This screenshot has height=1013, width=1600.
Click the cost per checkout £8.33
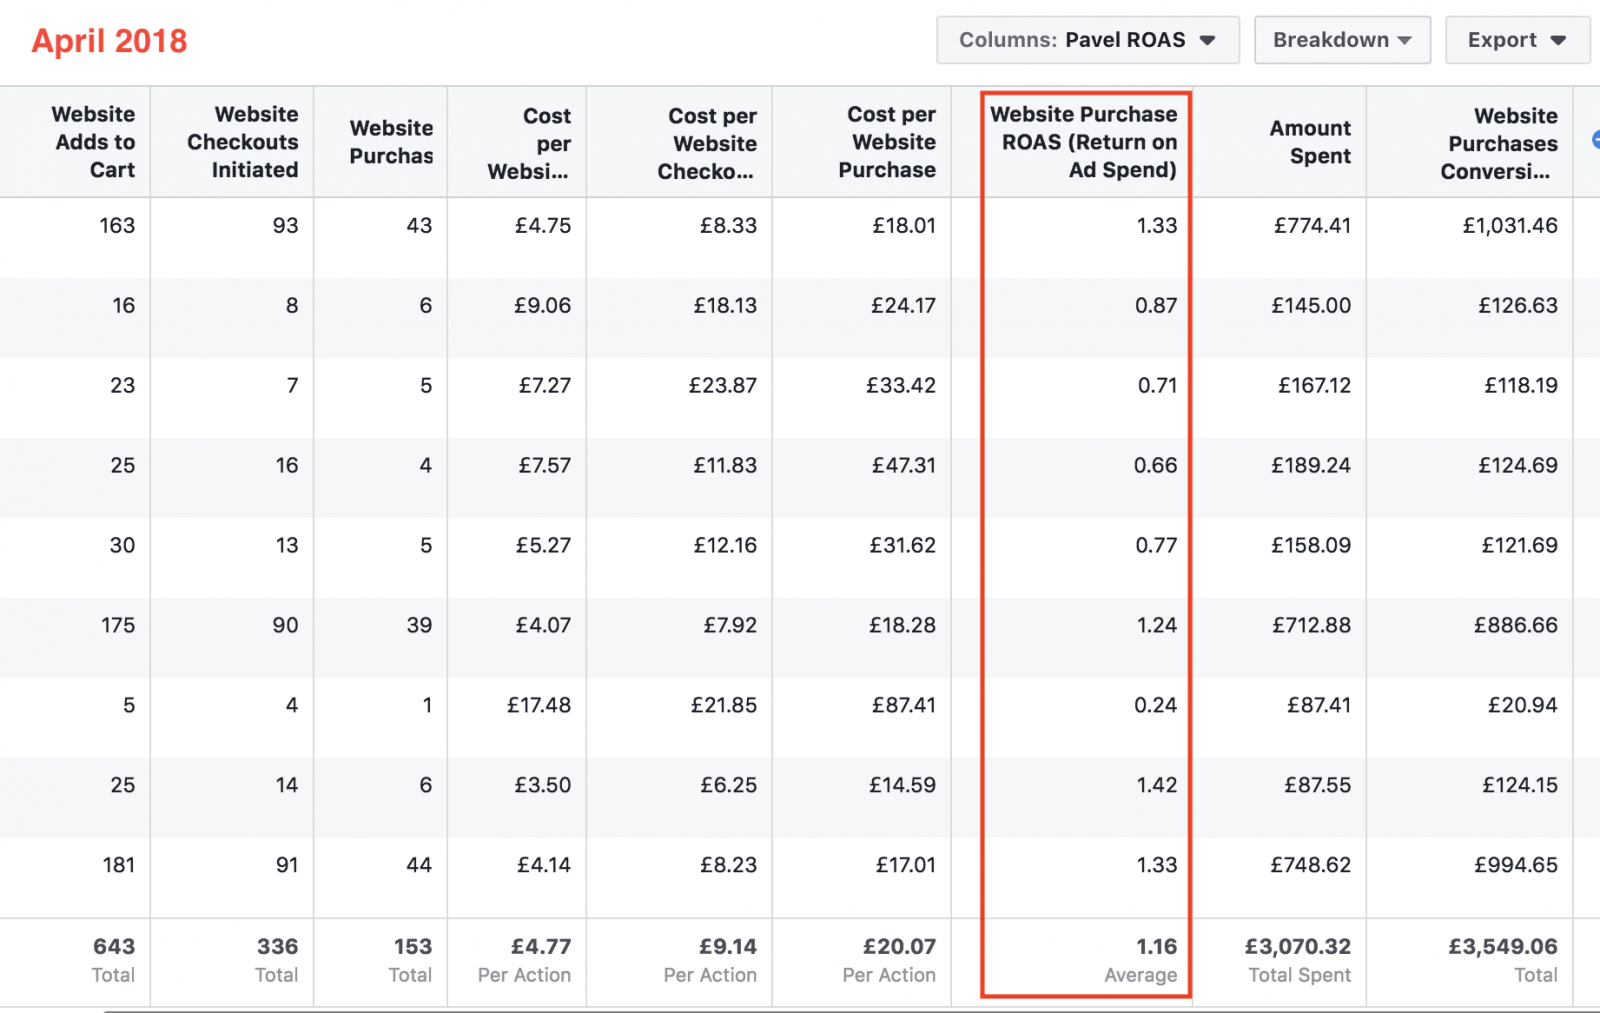pyautogui.click(x=728, y=226)
